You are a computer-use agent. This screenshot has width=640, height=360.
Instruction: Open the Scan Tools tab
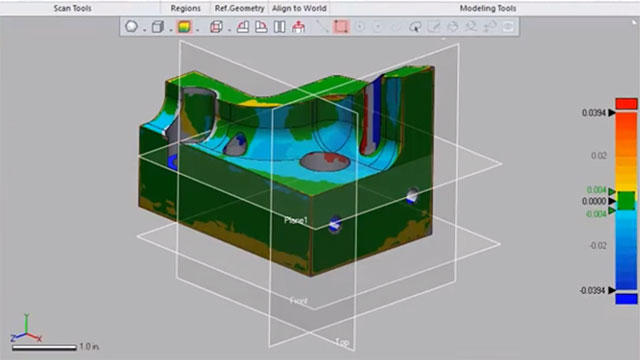click(73, 8)
